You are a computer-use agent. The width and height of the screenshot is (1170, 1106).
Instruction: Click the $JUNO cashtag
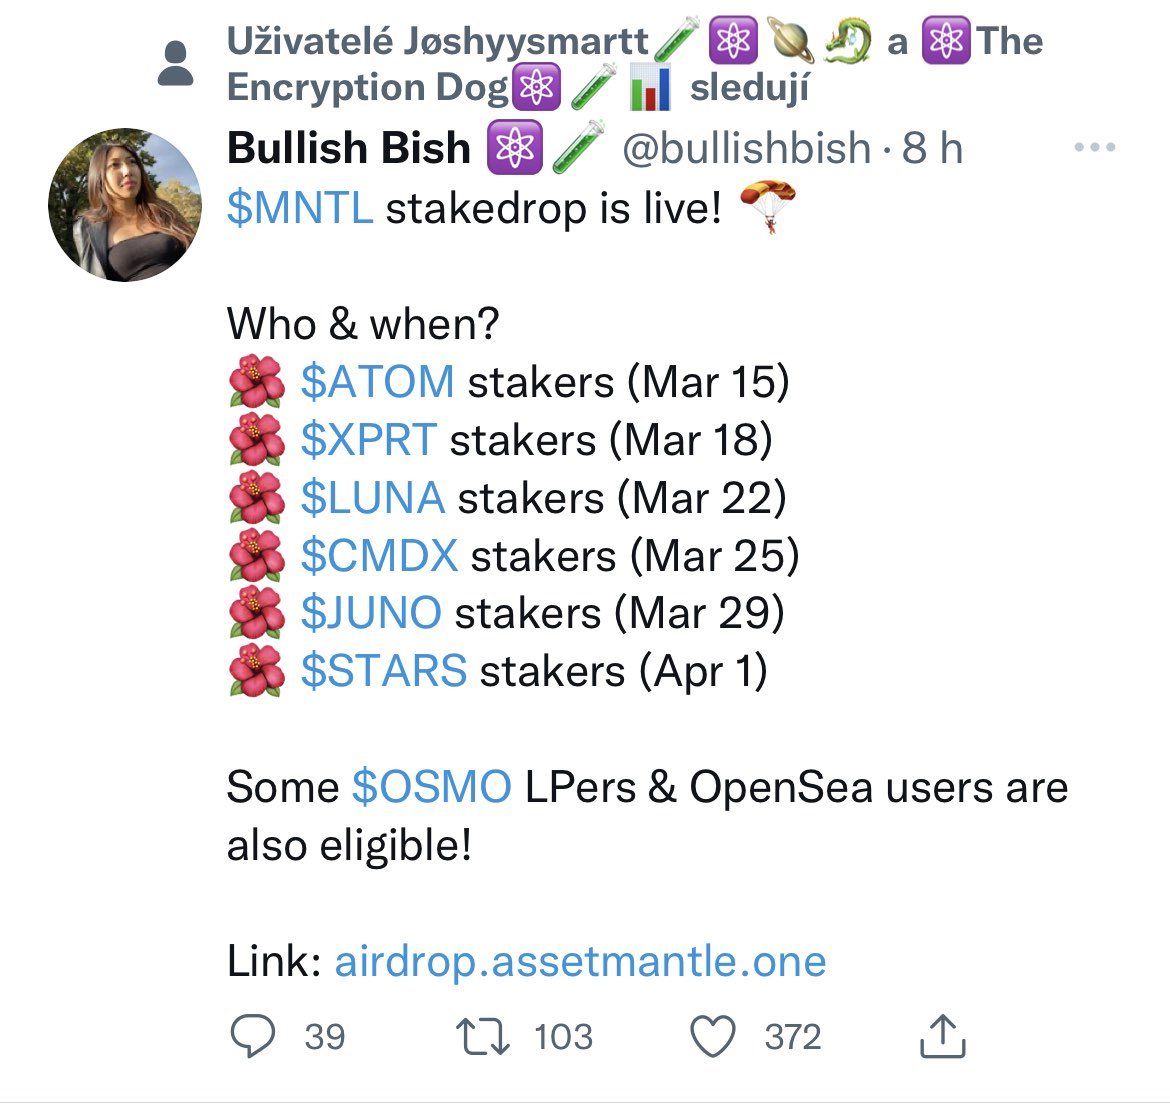pyautogui.click(x=370, y=613)
